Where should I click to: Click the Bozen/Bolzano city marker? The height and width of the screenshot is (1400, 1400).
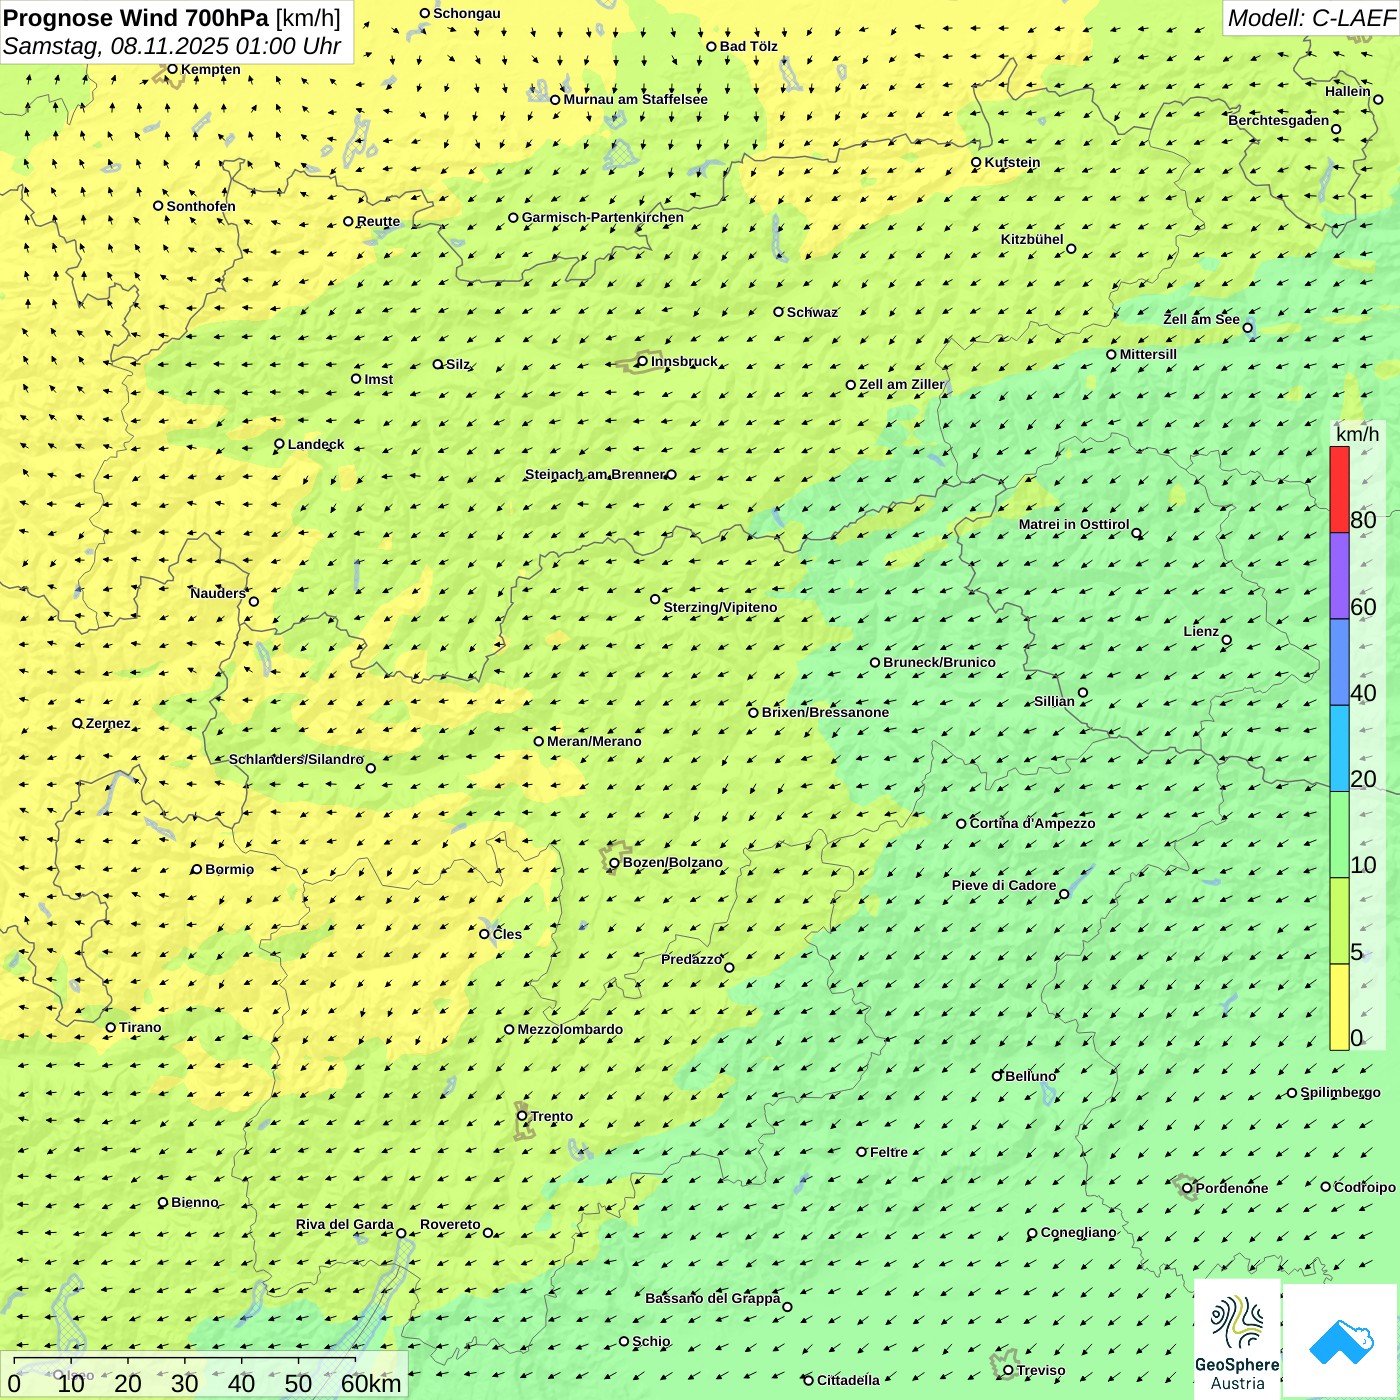[x=614, y=863]
